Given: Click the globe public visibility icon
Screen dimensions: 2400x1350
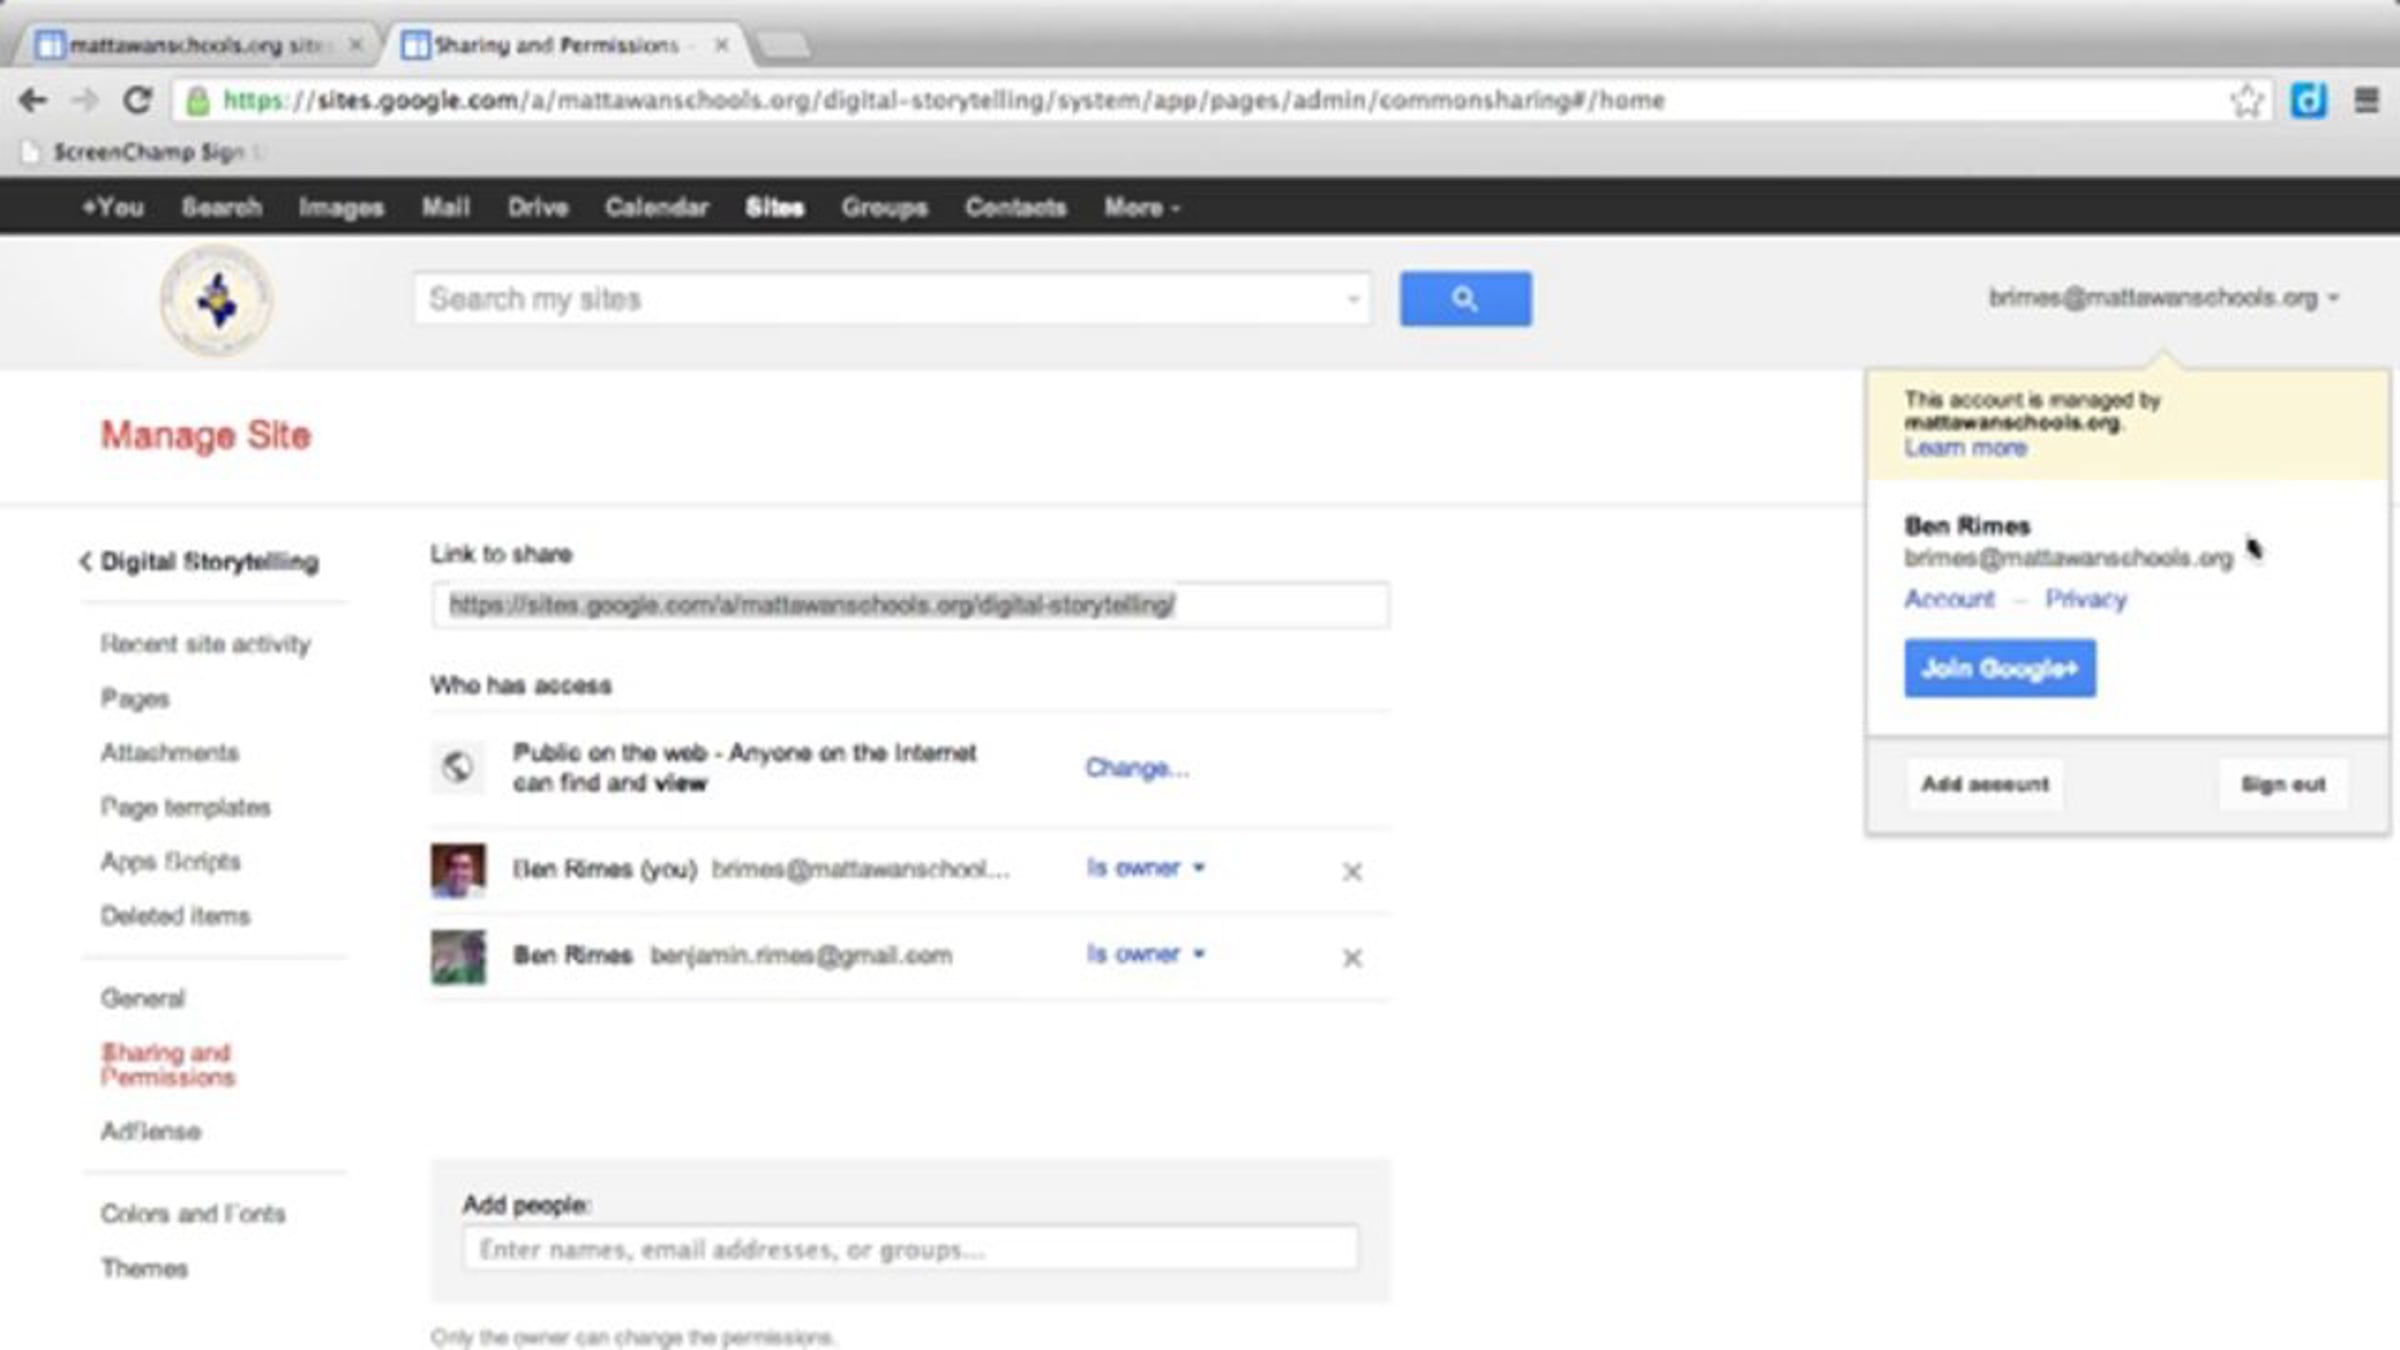Looking at the screenshot, I should tap(457, 767).
